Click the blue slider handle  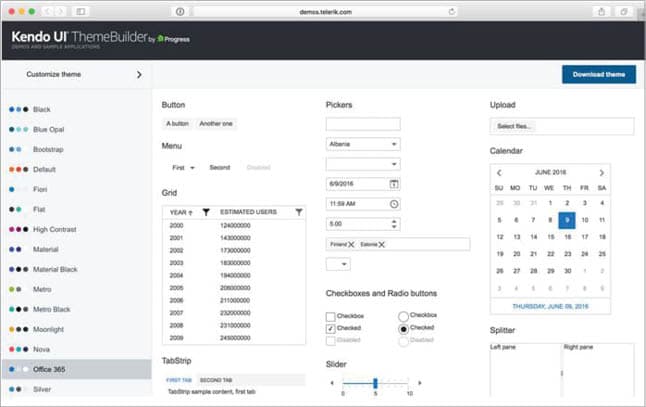coord(375,383)
